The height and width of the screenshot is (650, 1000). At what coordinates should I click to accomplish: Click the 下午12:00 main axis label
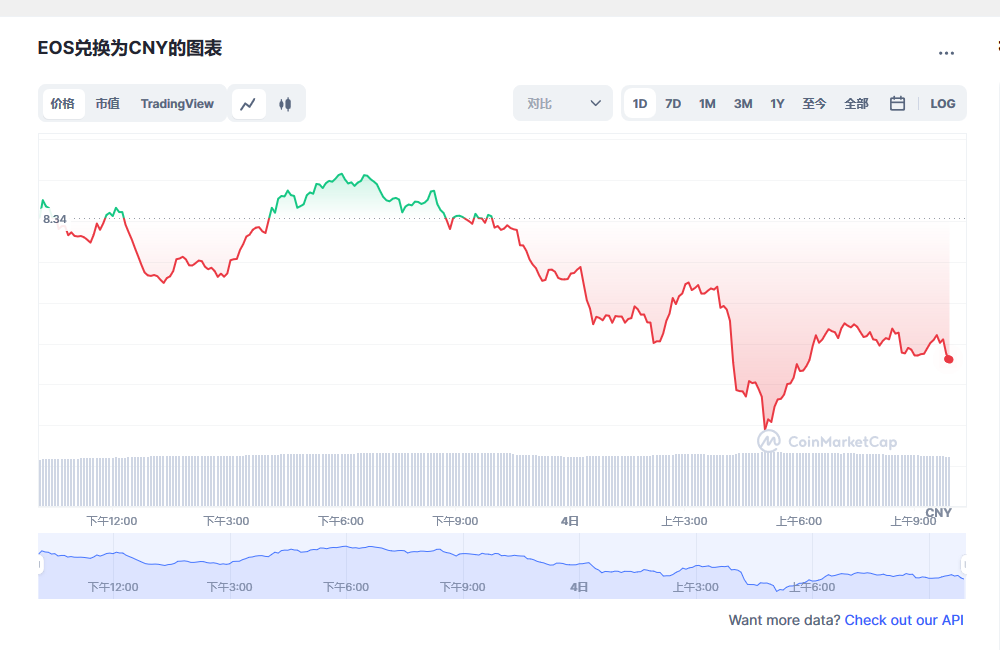[x=112, y=521]
